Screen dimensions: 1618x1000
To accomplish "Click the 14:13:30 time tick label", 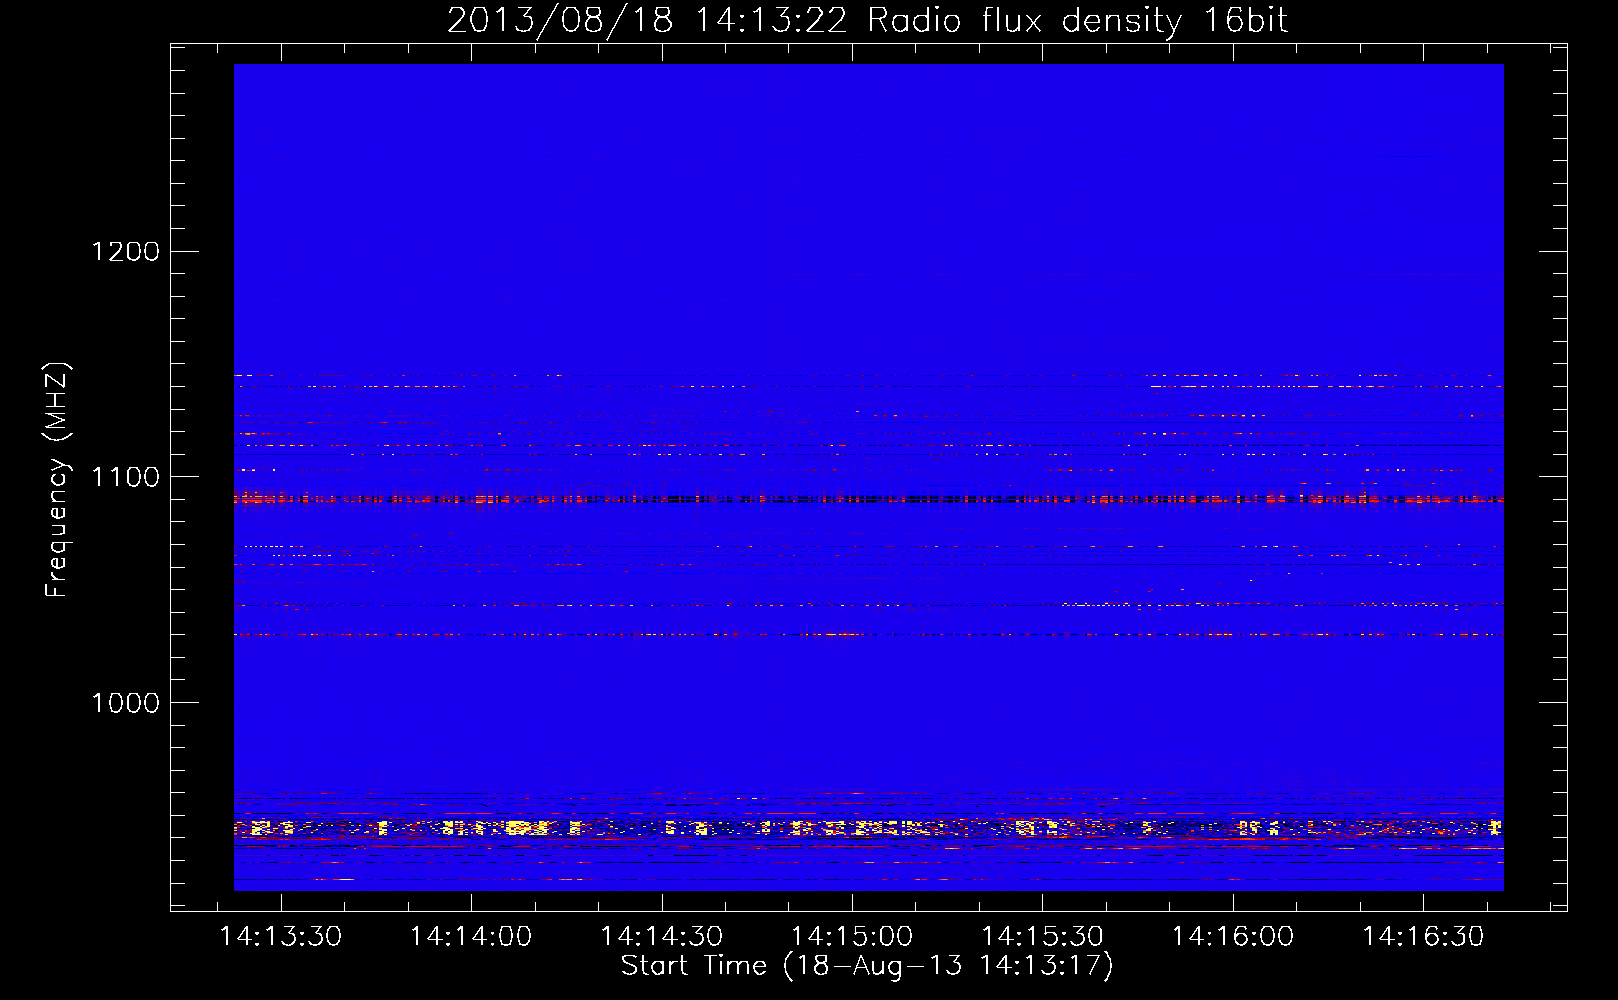I will [x=281, y=937].
